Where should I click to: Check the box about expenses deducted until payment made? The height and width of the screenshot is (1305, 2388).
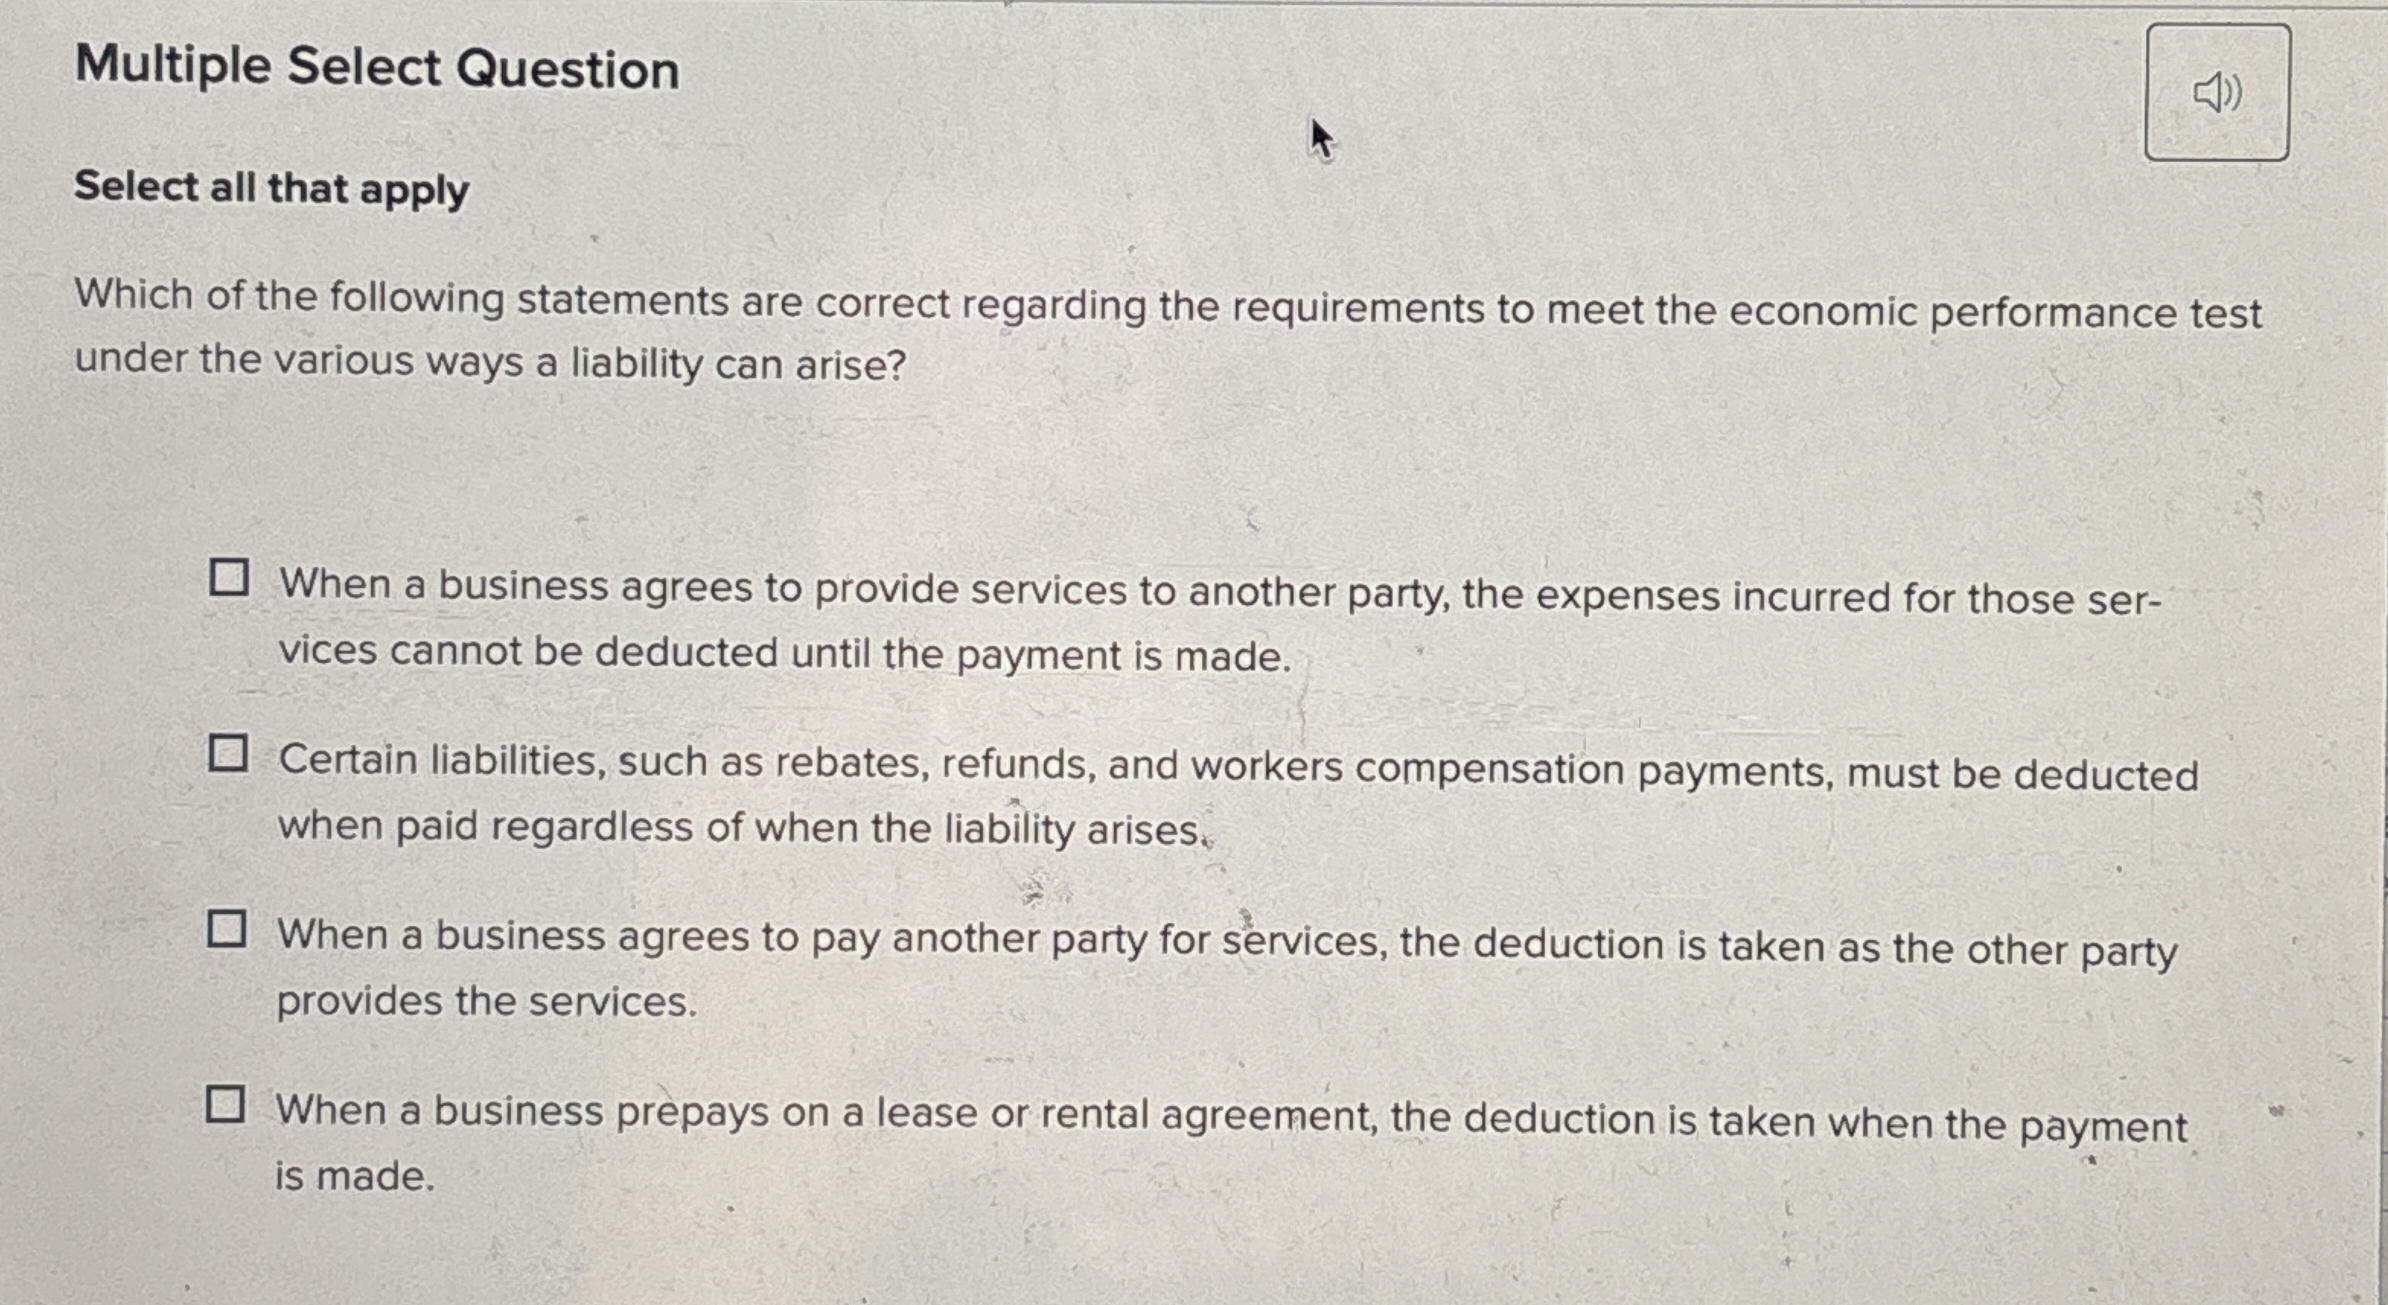pos(231,577)
